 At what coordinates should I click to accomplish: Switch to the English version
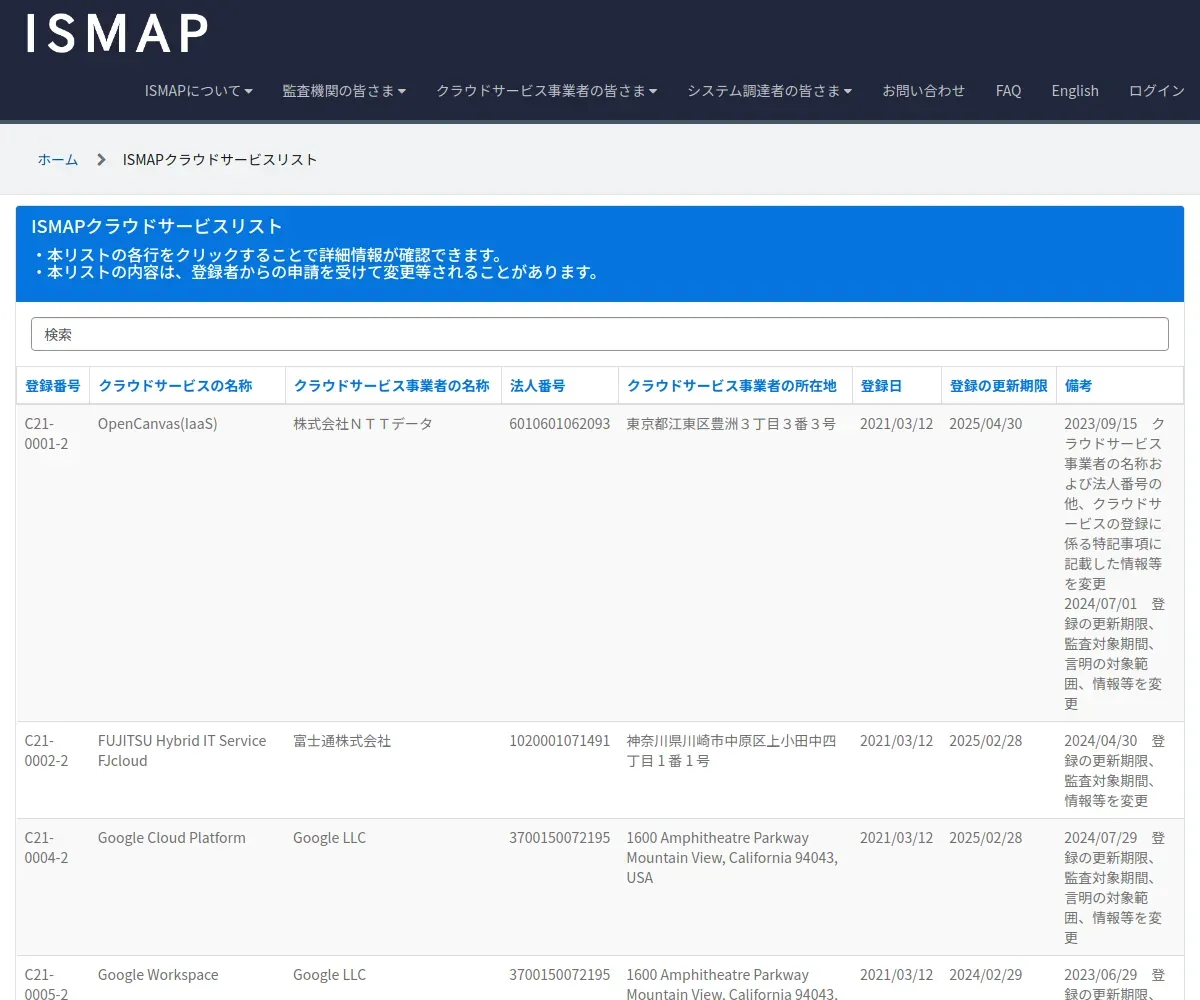1075,91
